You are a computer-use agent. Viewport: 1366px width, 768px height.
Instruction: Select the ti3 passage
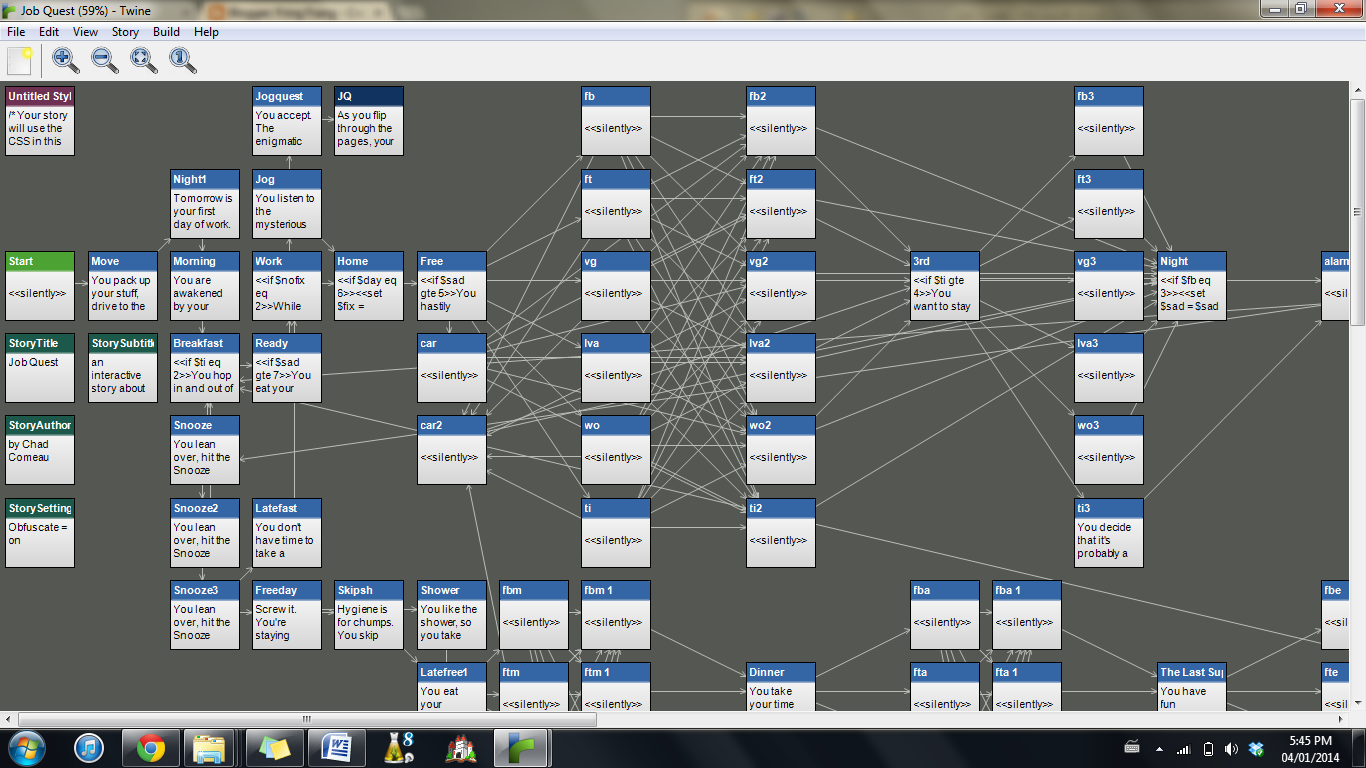click(x=1109, y=532)
